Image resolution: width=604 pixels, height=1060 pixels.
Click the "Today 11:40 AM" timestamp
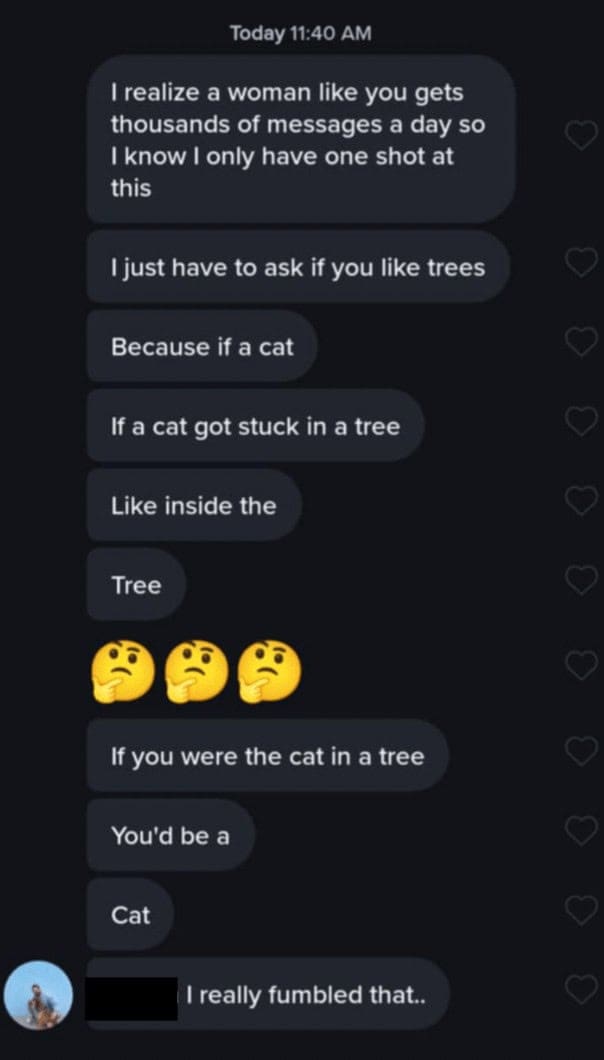click(x=301, y=33)
